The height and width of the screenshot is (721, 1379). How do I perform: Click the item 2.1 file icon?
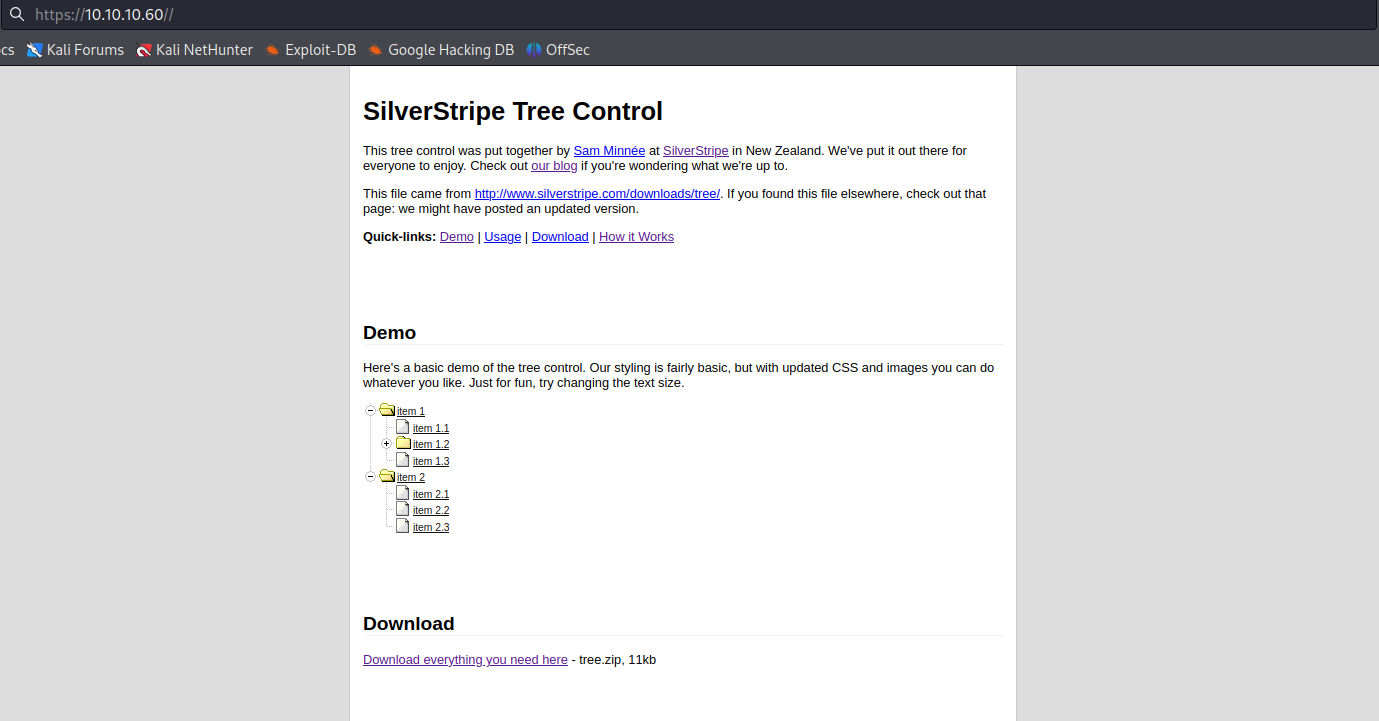[402, 493]
